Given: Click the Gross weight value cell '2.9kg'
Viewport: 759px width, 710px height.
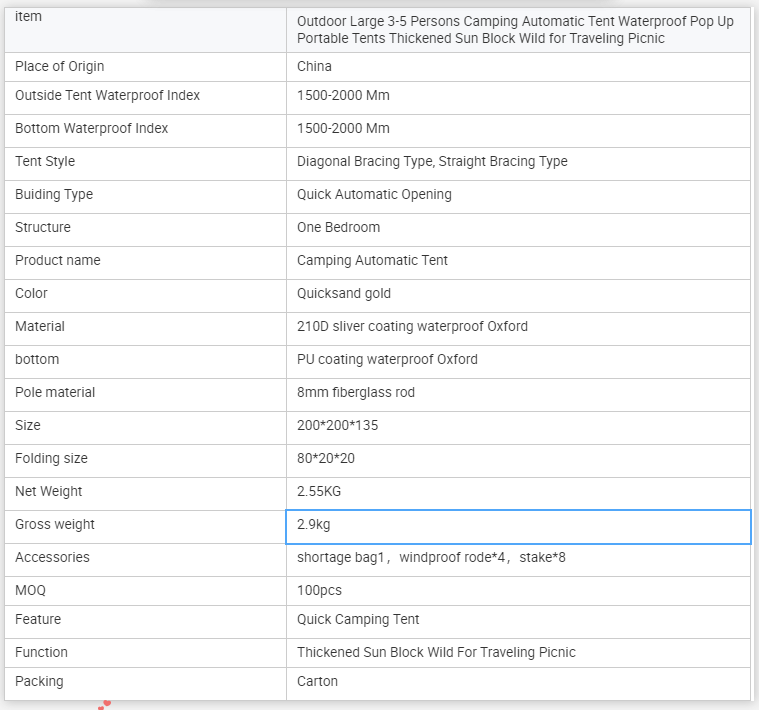Looking at the screenshot, I should tap(518, 525).
